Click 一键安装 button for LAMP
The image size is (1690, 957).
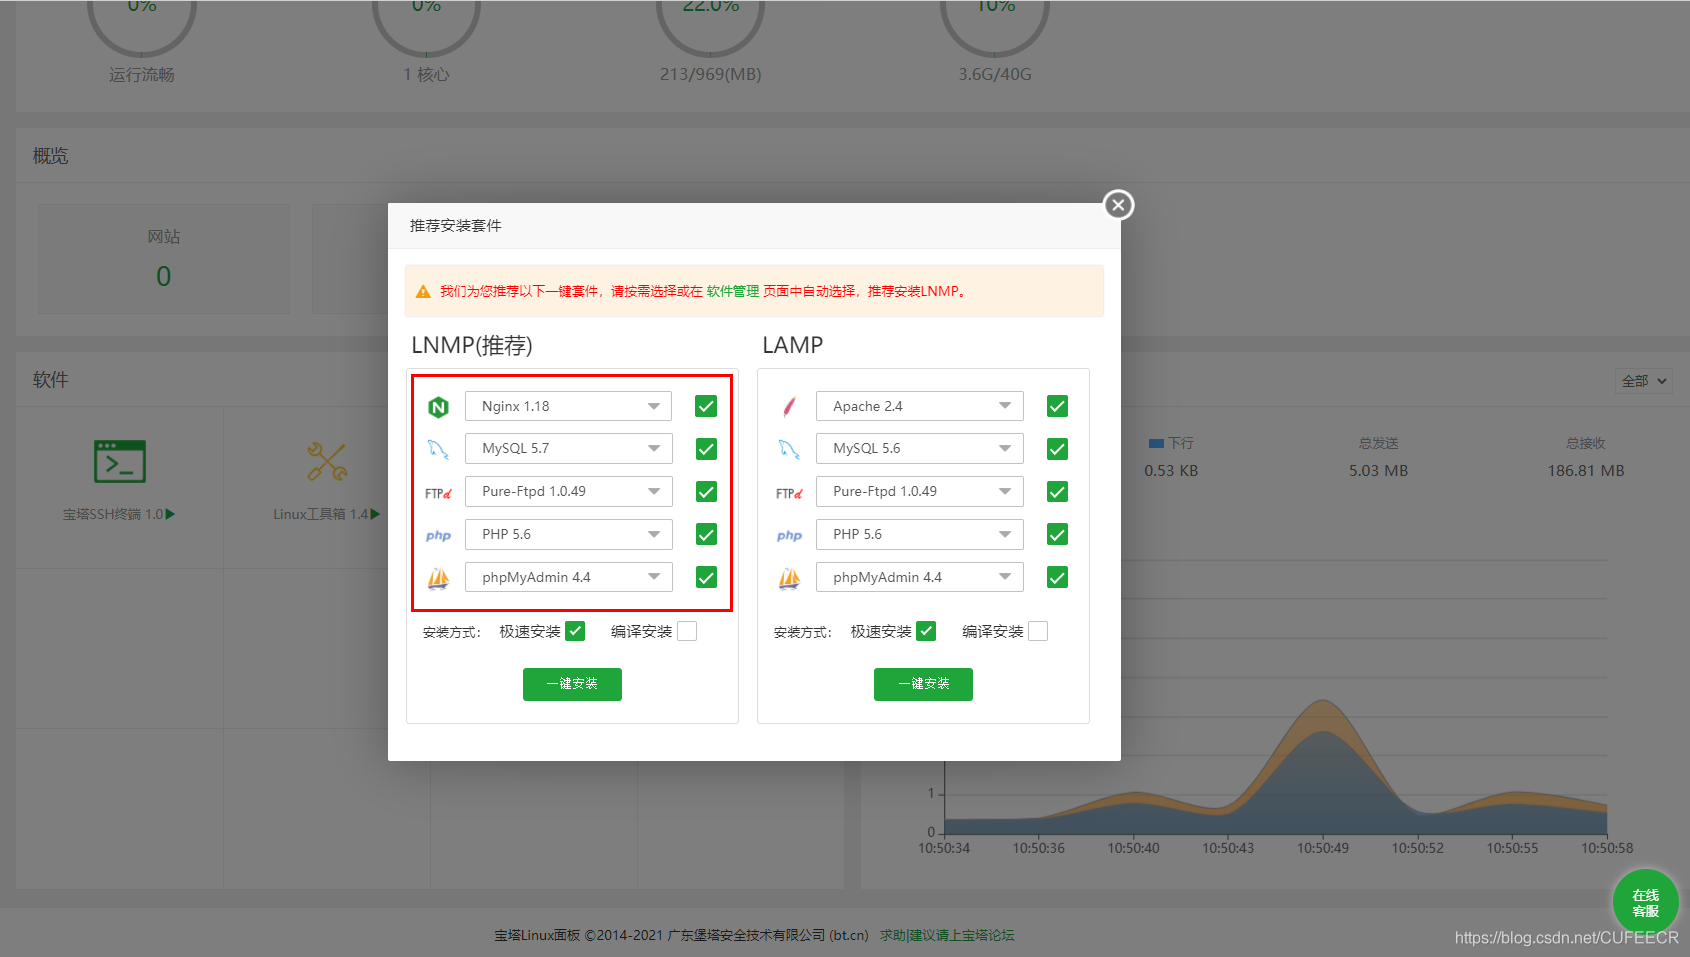(923, 684)
